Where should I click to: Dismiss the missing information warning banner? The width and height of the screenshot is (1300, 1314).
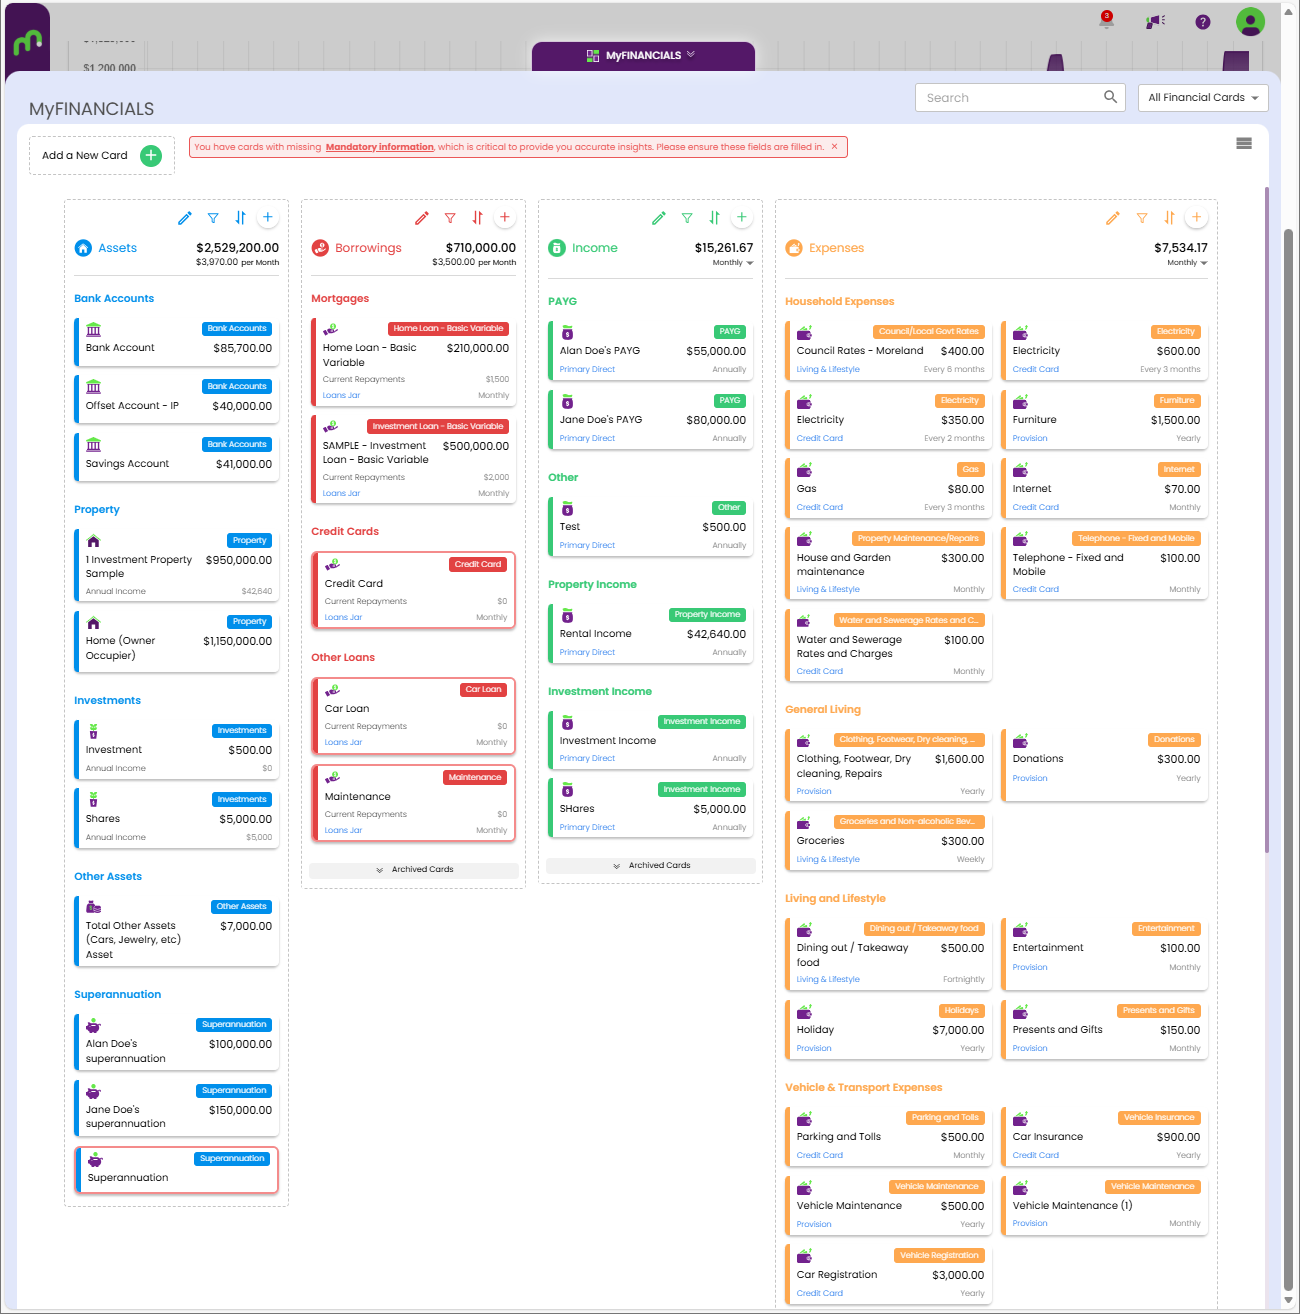click(x=835, y=147)
